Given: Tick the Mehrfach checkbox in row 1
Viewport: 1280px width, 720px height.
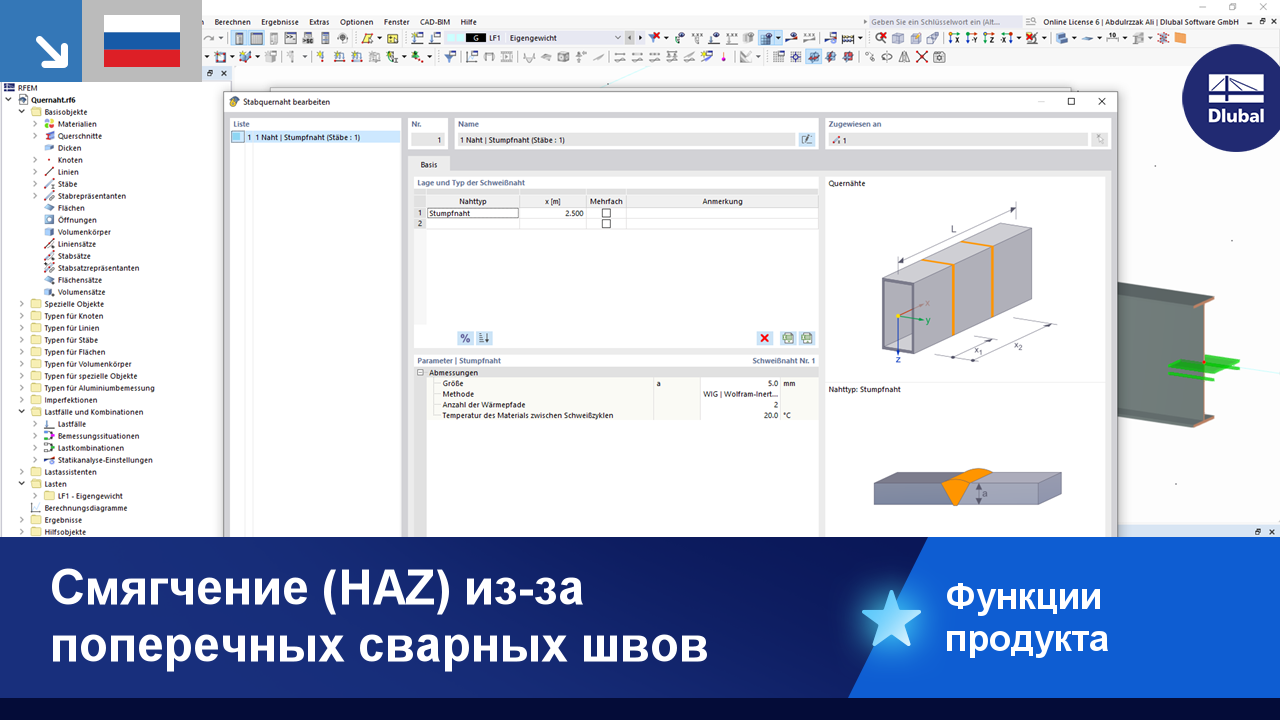Looking at the screenshot, I should 606,213.
